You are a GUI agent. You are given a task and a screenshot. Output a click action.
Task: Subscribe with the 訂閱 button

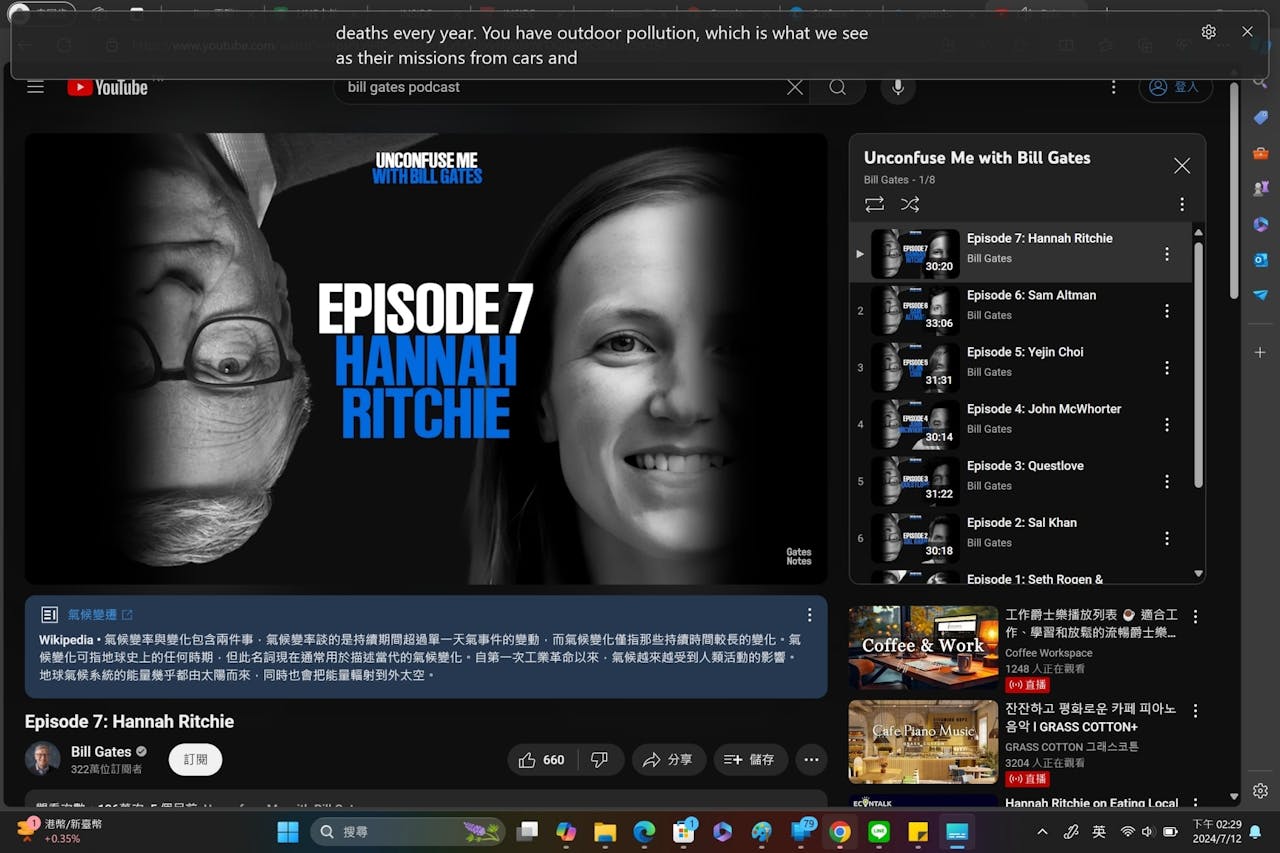[195, 759]
